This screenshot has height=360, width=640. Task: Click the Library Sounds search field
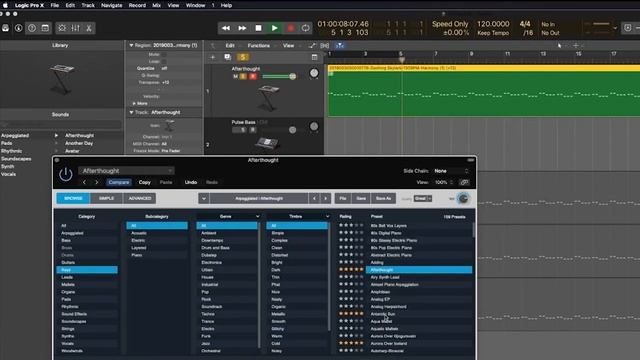coord(61,124)
